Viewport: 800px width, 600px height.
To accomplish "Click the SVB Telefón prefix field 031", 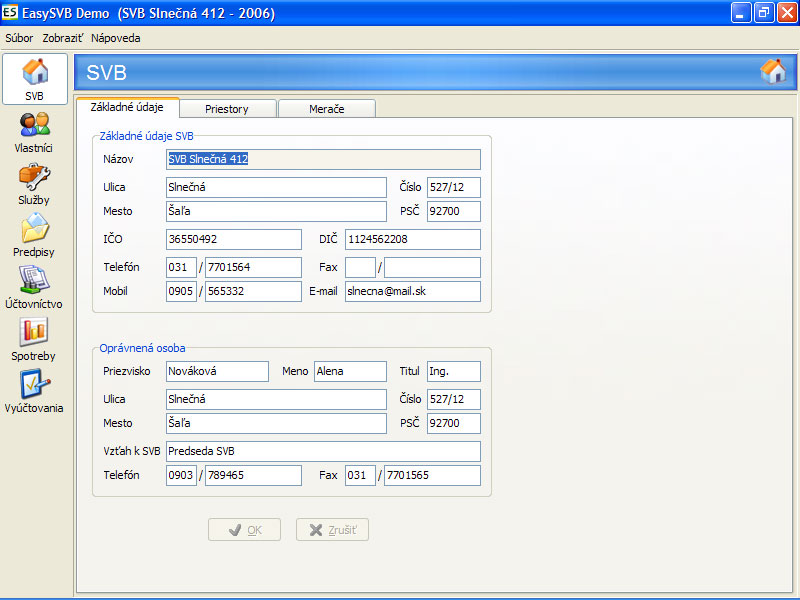I will point(181,267).
